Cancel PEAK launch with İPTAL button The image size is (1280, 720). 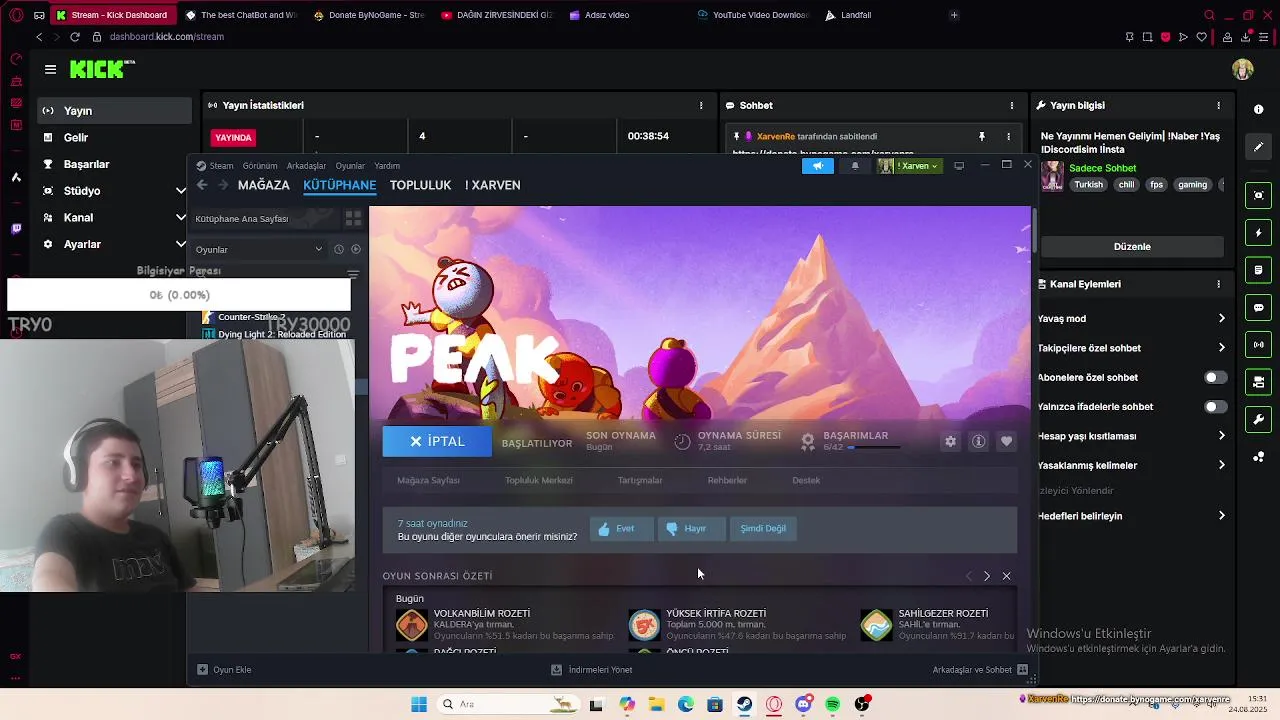pos(437,441)
